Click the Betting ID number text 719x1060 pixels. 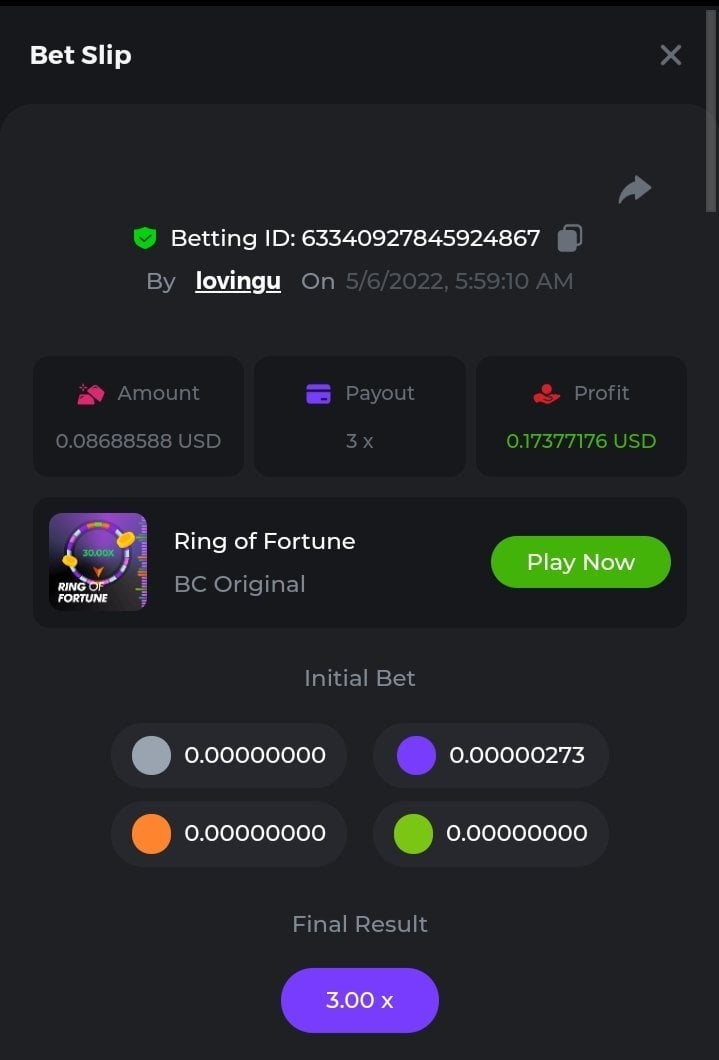[420, 238]
